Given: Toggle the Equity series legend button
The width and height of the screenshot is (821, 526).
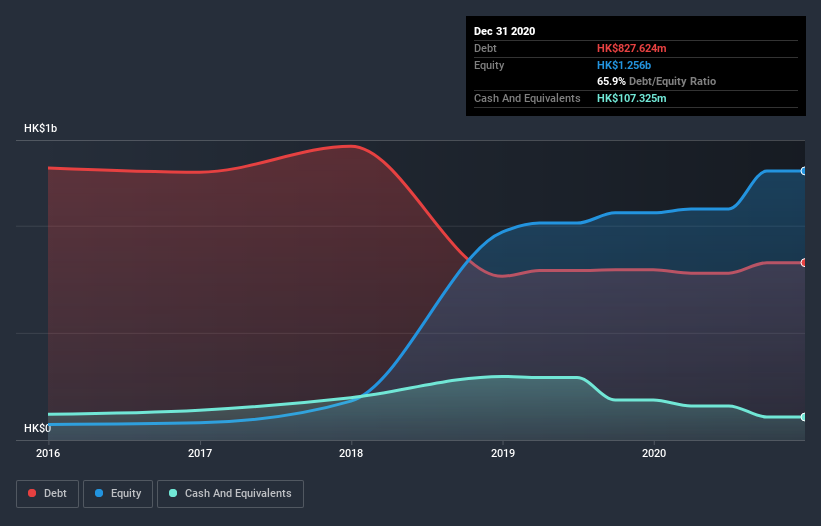Looking at the screenshot, I should click(x=118, y=494).
